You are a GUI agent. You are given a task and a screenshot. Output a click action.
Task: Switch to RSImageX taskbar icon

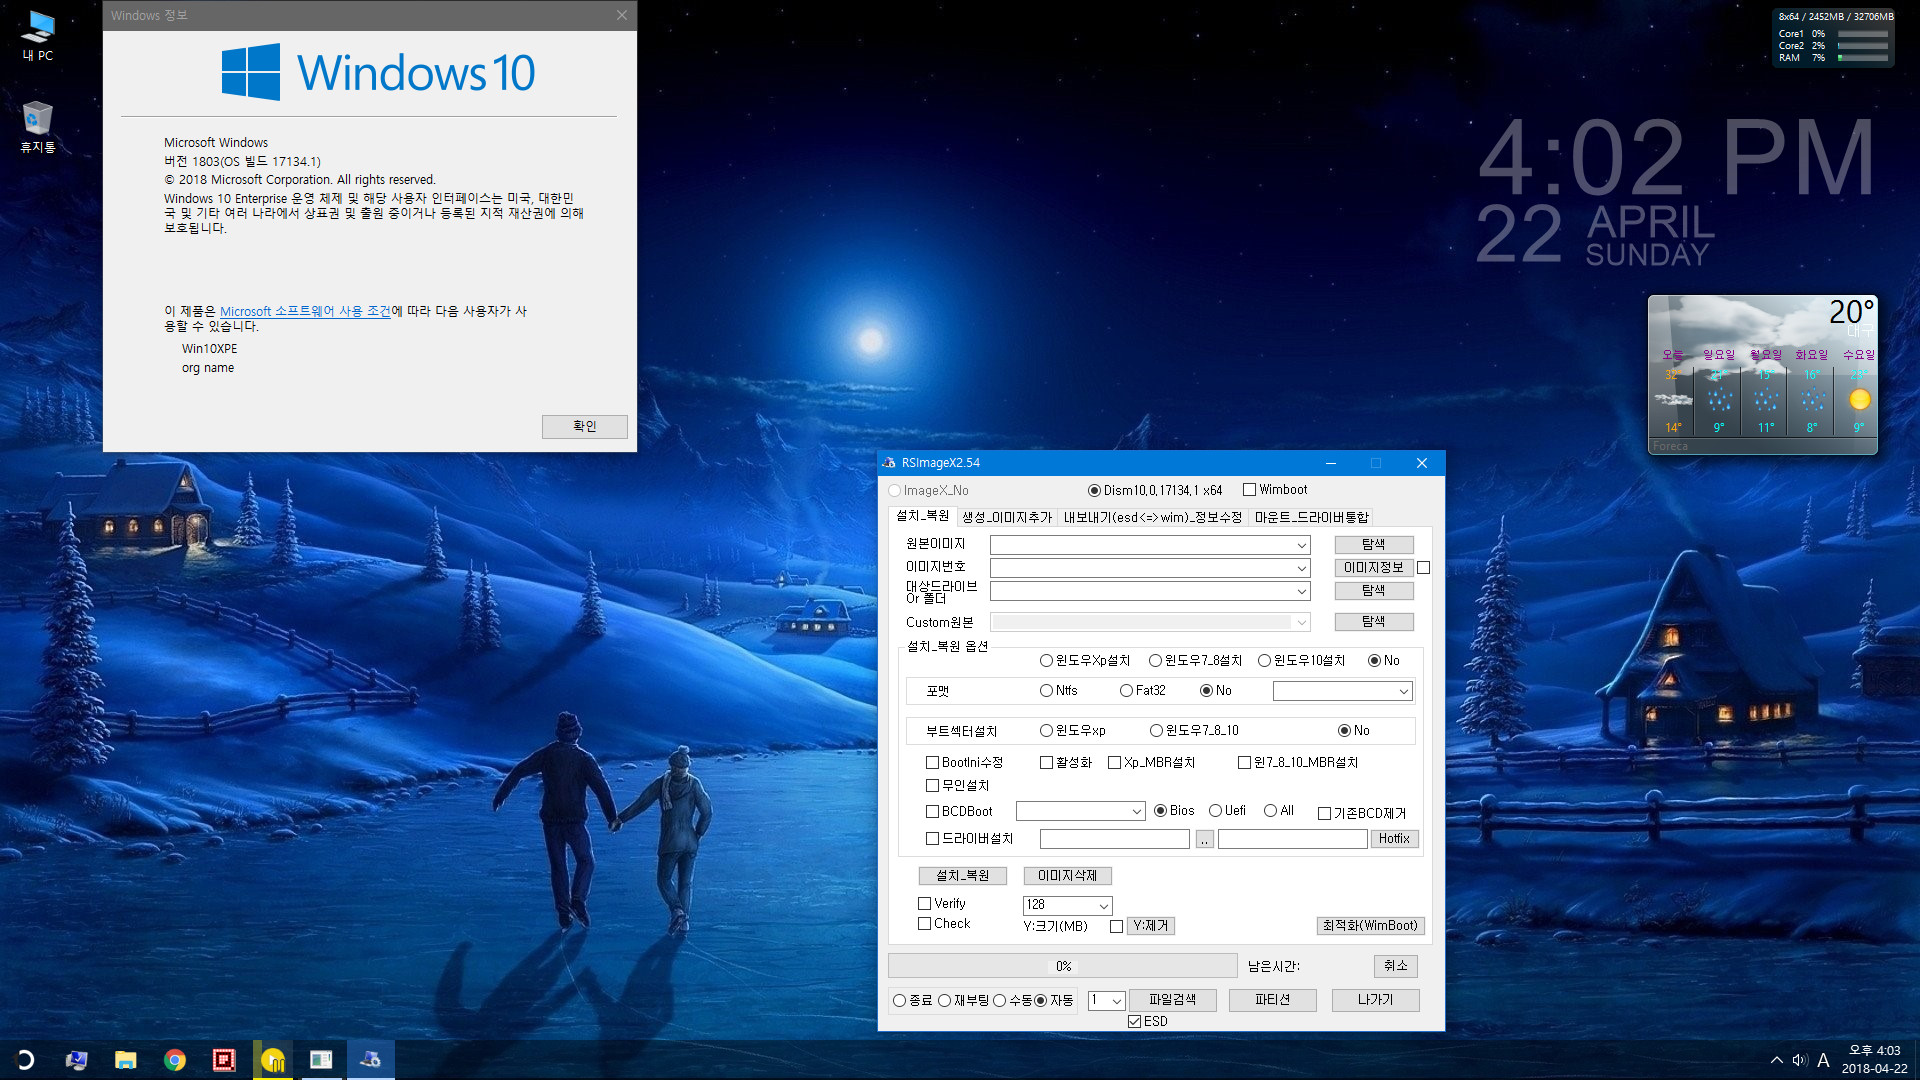pos(370,1060)
